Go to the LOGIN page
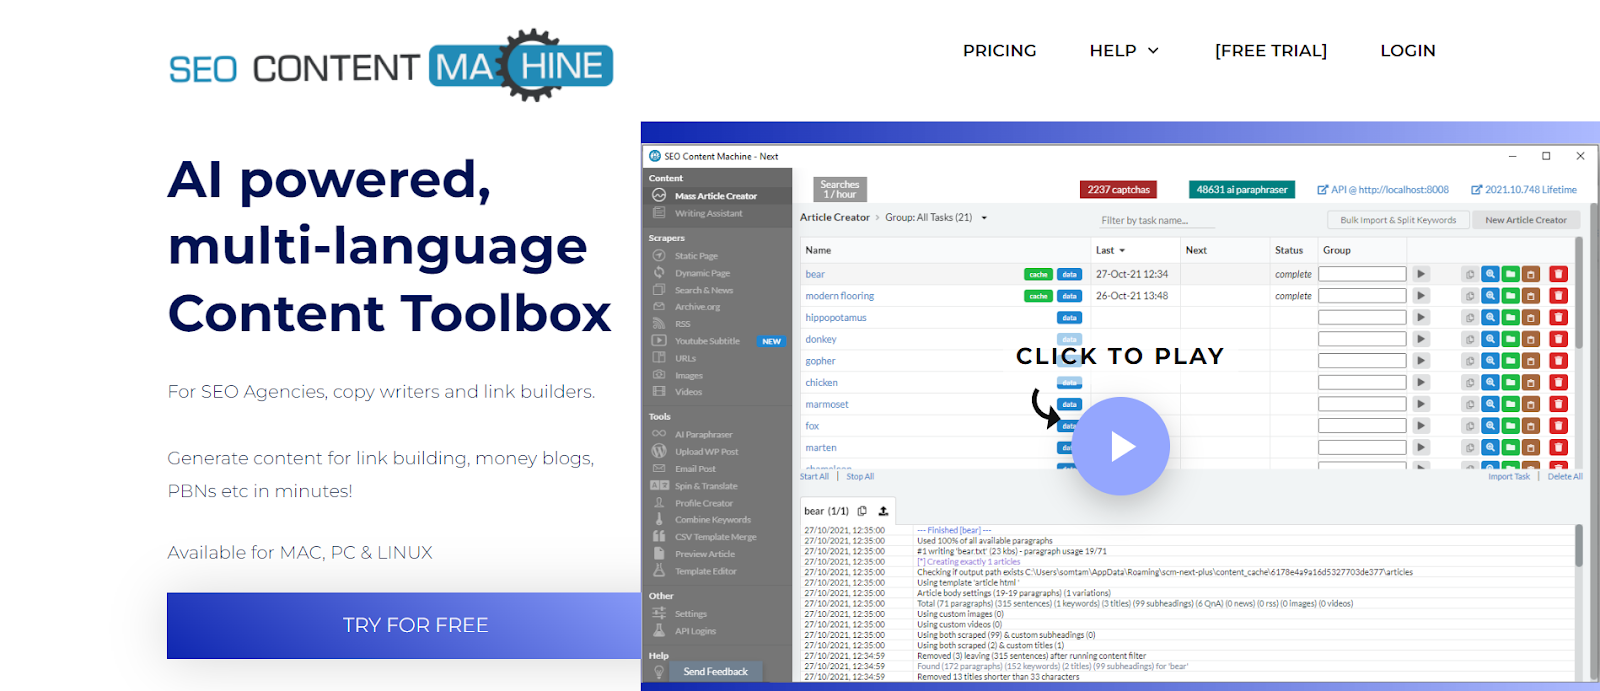Image resolution: width=1600 pixels, height=691 pixels. pos(1407,50)
